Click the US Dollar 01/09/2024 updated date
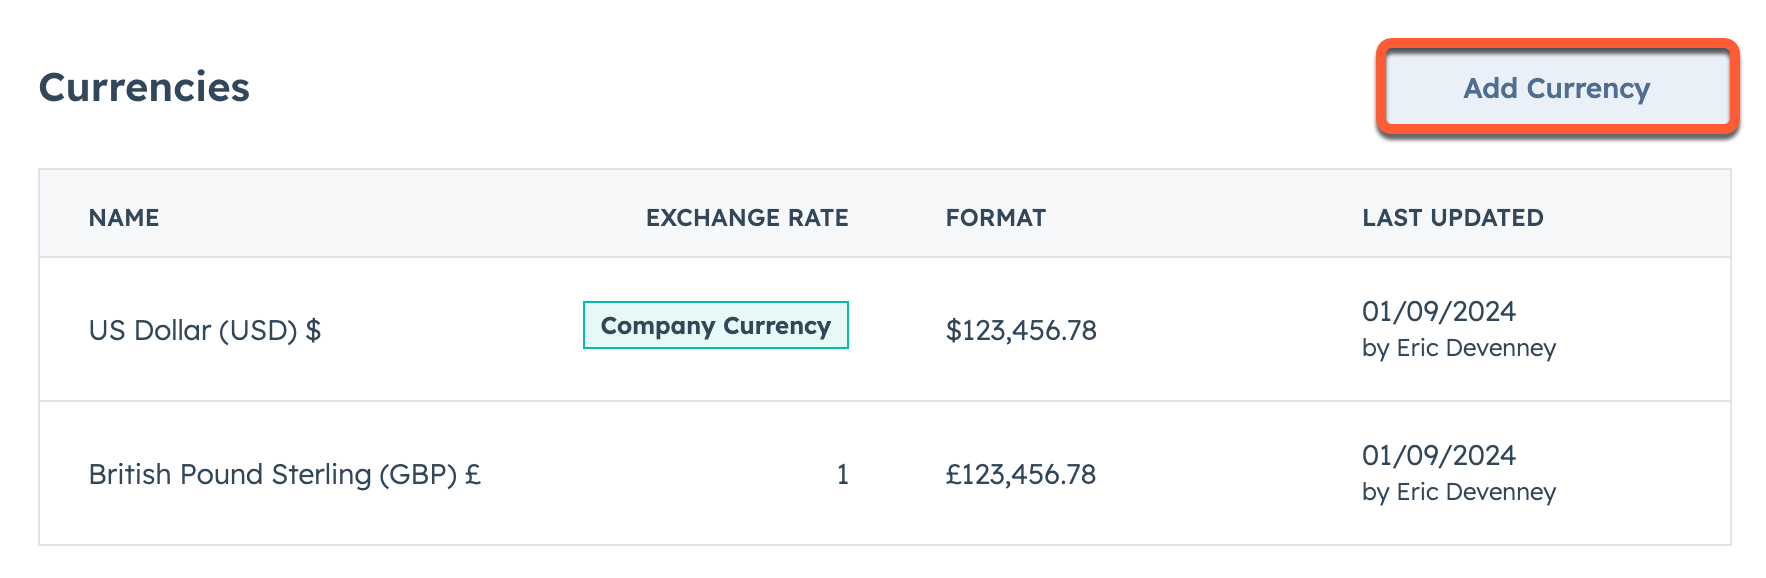Screen dimensions: 1766x578 (1439, 311)
